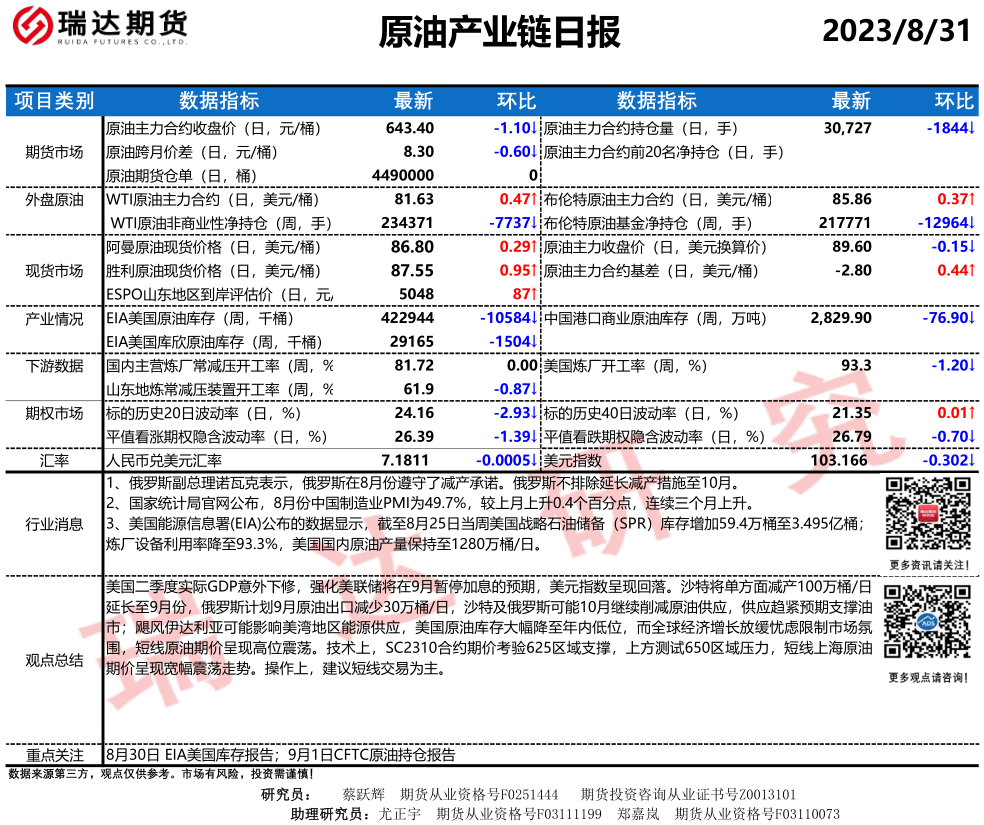Click the red up arrow beside 0.01

[x=972, y=413]
